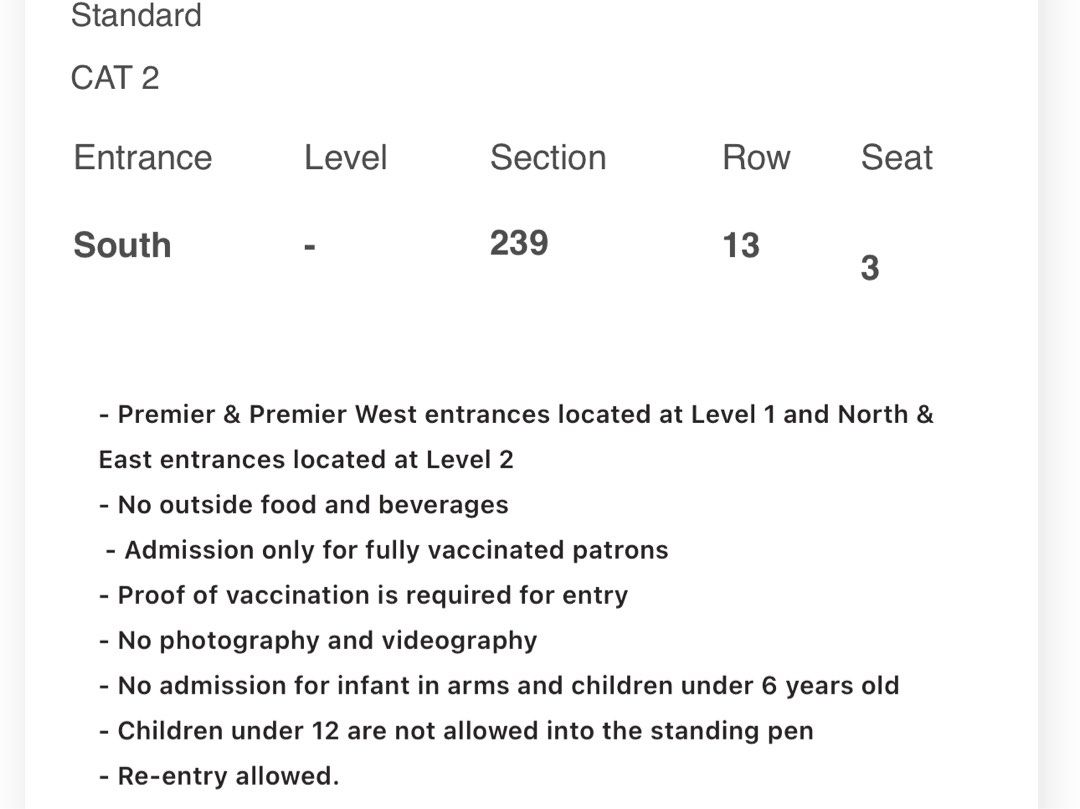
Task: Click the Standard ticket type text
Action: coord(136,15)
